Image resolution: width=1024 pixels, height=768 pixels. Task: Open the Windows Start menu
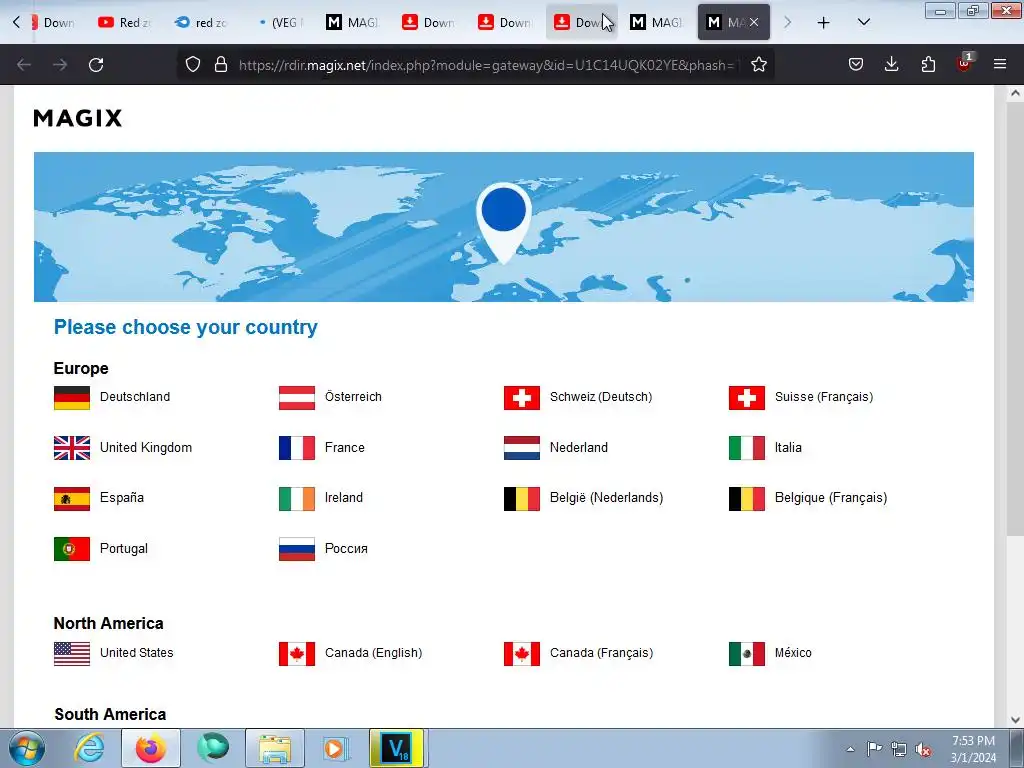pyautogui.click(x=27, y=748)
